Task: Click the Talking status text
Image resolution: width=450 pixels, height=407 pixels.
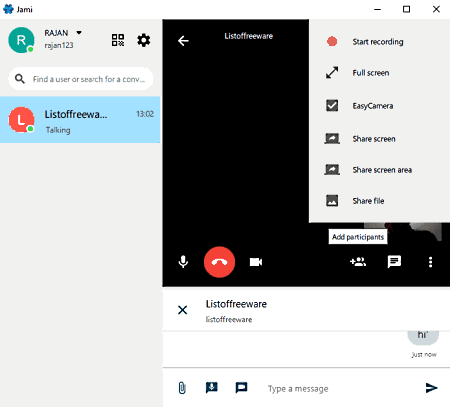Action: point(58,130)
